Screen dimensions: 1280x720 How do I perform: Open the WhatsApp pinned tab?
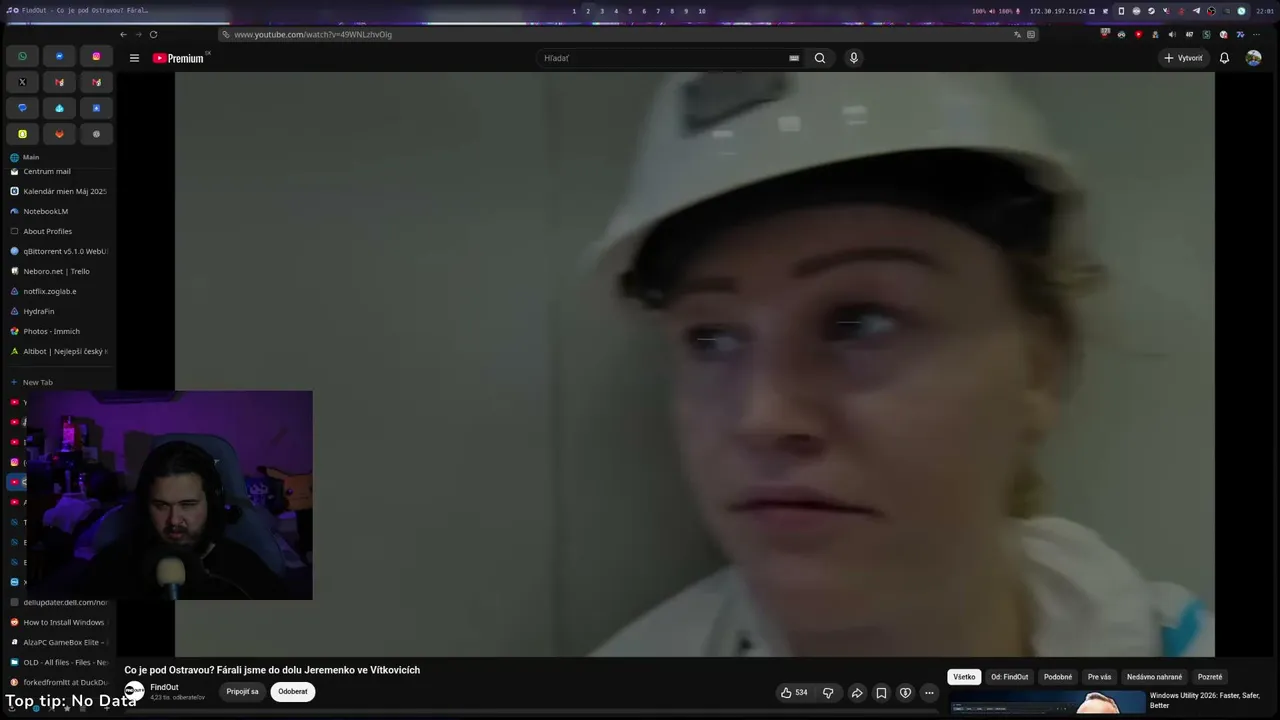click(x=22, y=56)
